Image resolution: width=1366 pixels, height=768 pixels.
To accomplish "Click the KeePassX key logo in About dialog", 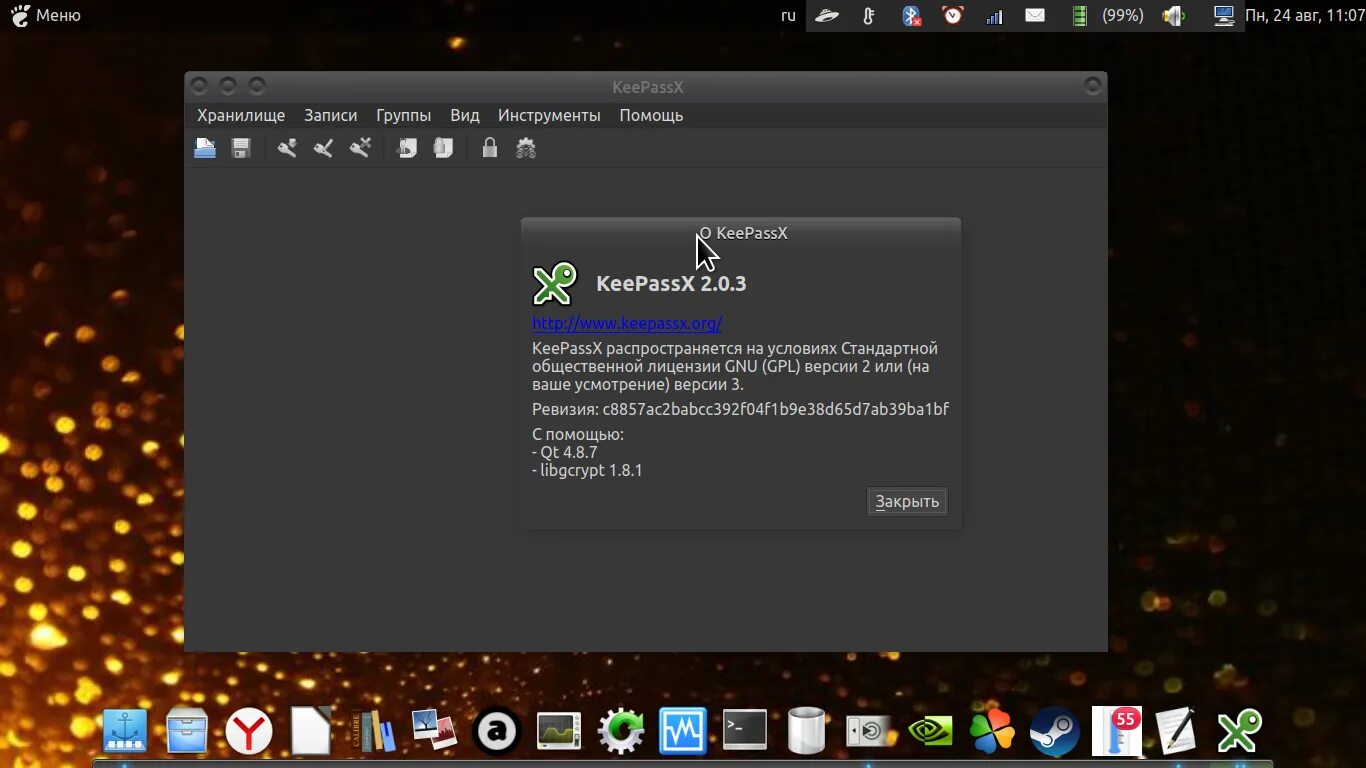I will pos(555,283).
